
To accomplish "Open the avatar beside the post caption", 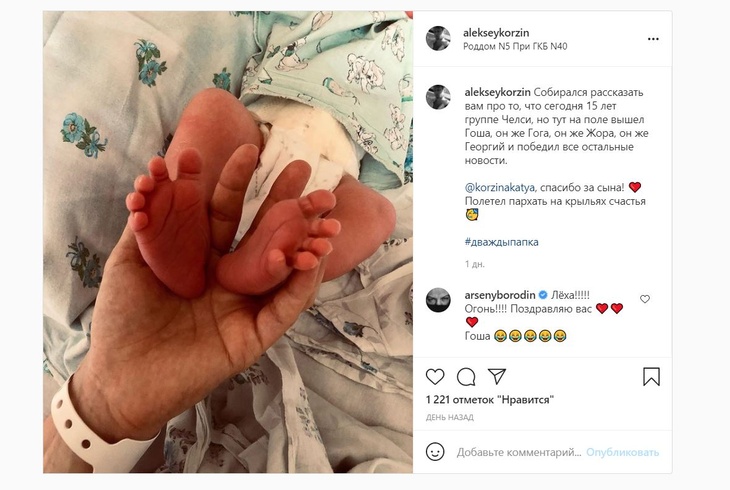I will click(x=438, y=97).
